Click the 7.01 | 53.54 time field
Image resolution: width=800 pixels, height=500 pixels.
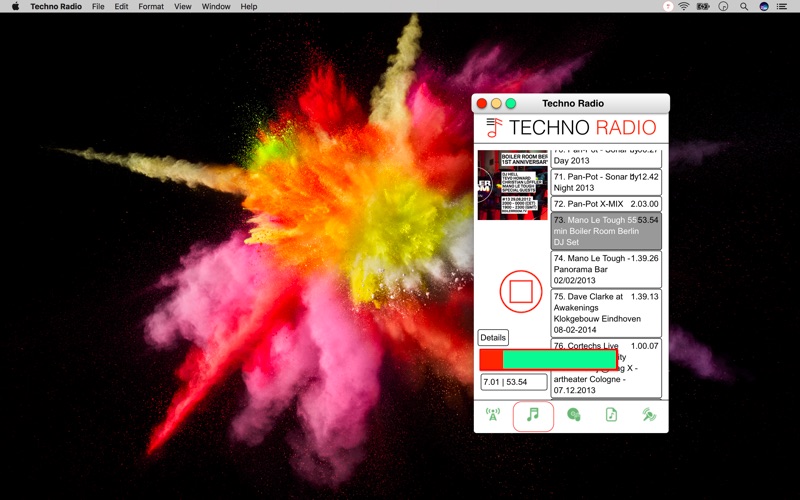tap(514, 382)
